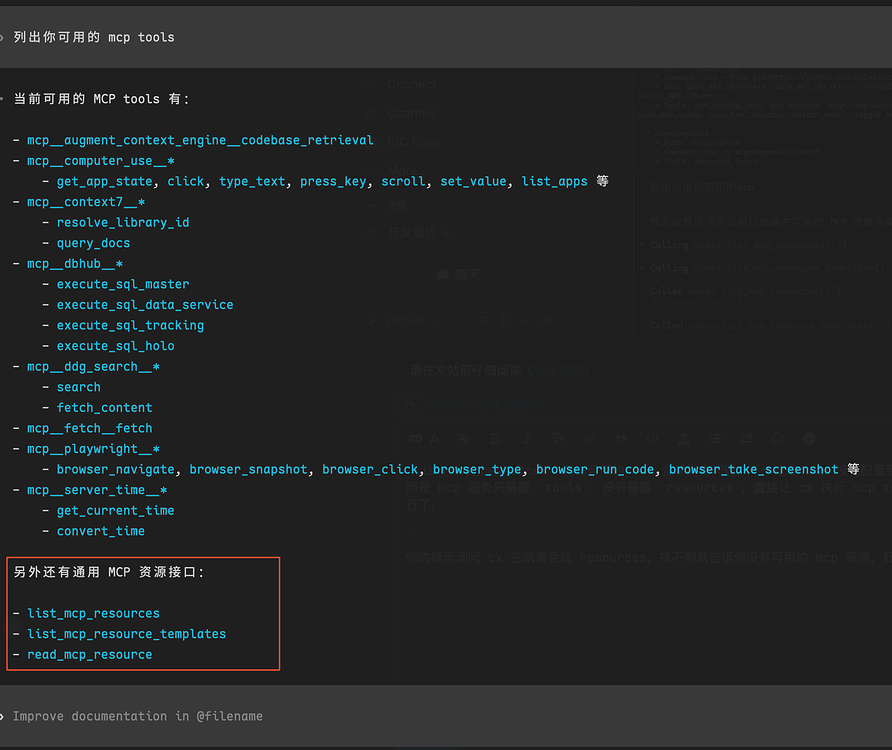The image size is (892, 750).
Task: Click the heading '当前可用的 MCP tools 有:'
Action: point(101,98)
